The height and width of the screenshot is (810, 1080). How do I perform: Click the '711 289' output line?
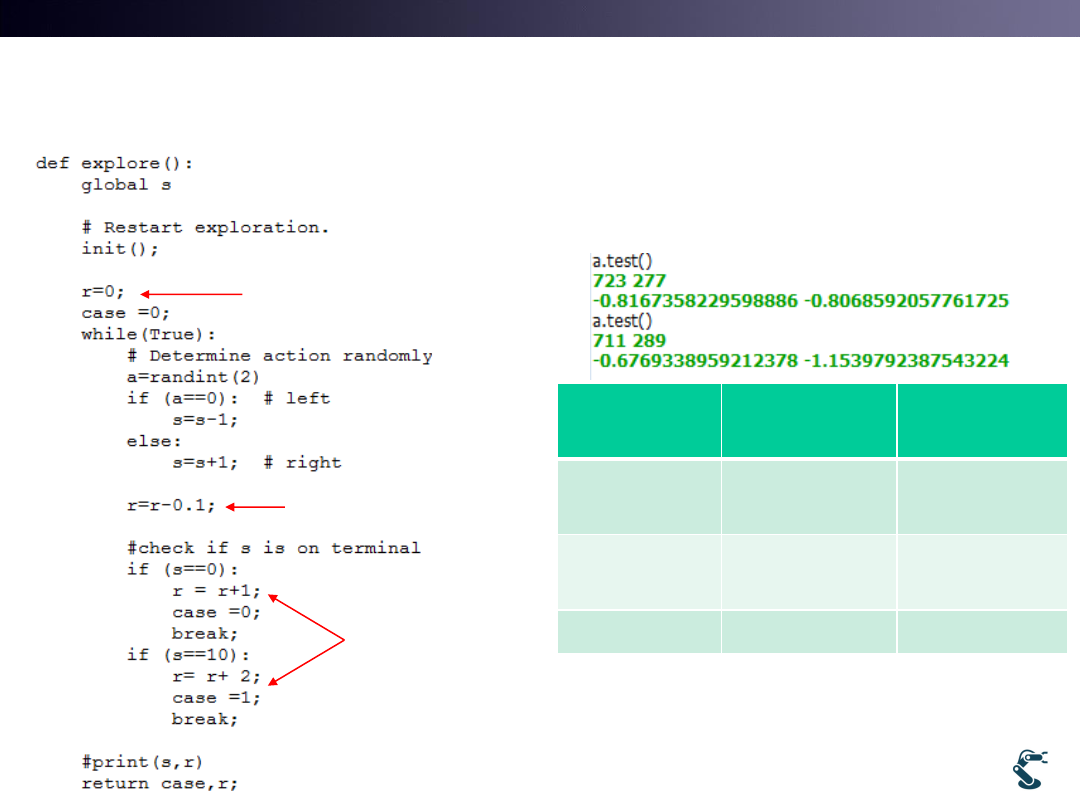pos(629,340)
